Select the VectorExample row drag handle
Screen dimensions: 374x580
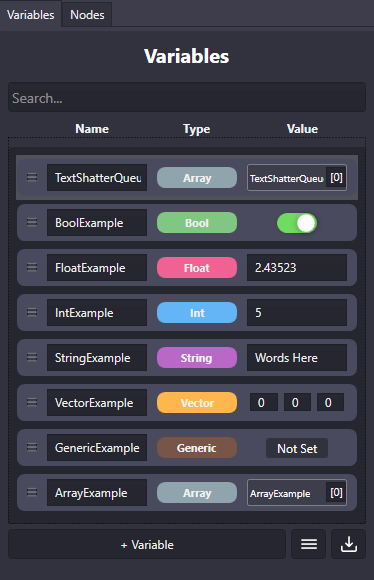tap(32, 402)
